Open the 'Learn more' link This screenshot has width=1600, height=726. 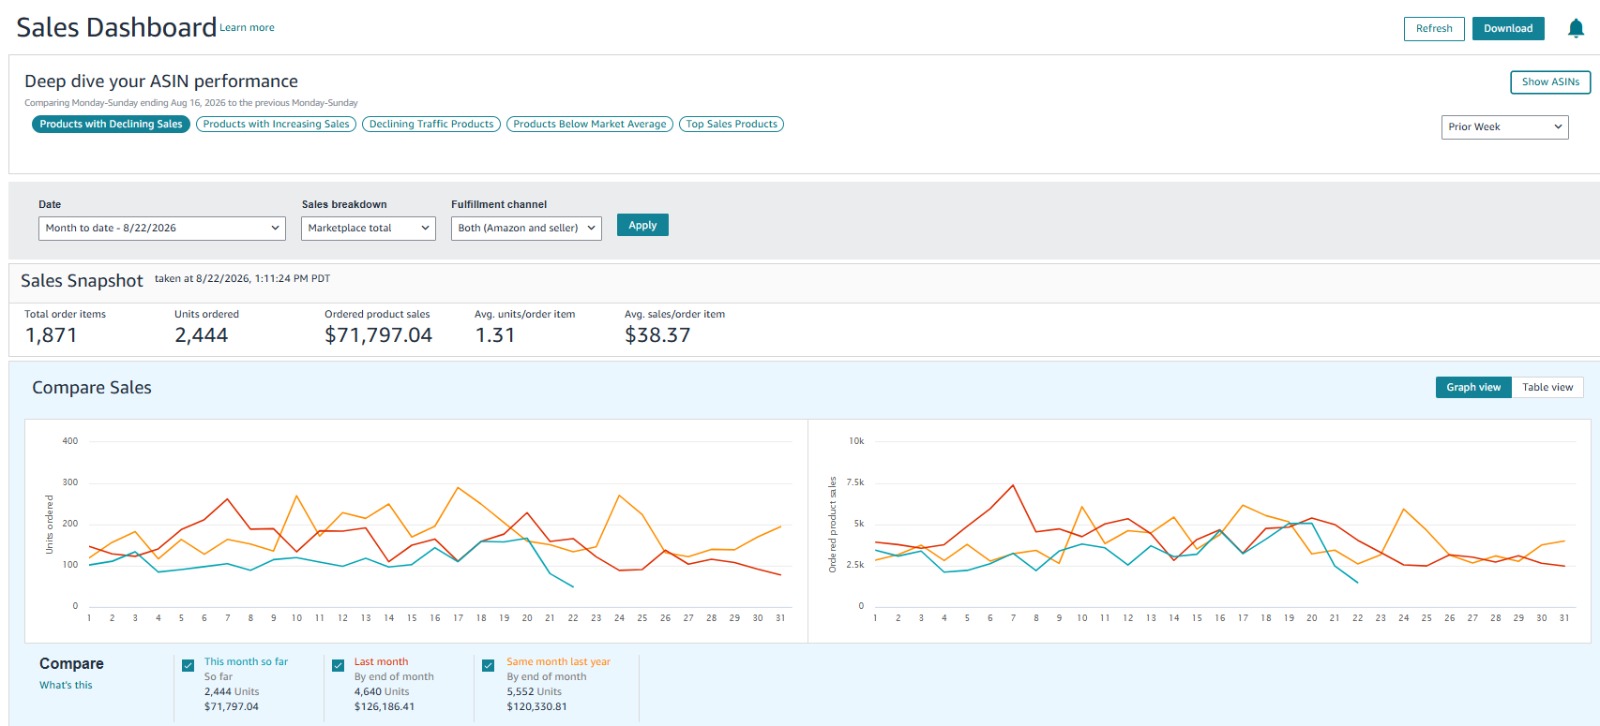(247, 28)
